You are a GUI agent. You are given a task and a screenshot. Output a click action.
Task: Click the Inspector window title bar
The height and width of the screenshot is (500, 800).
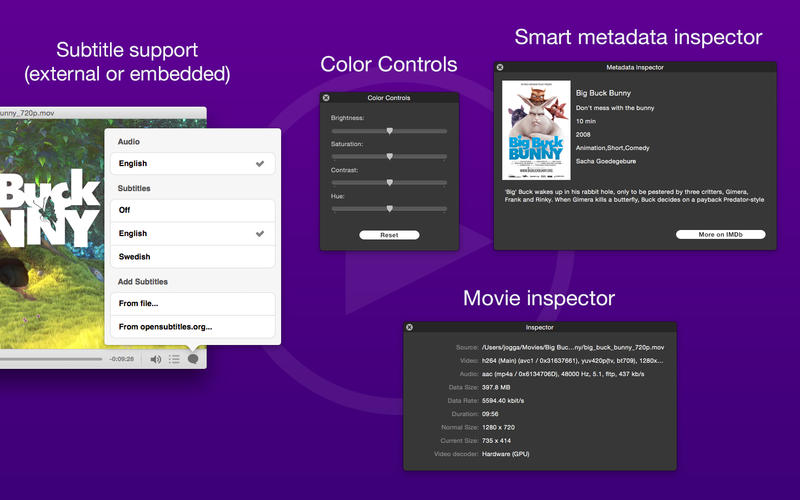click(539, 327)
